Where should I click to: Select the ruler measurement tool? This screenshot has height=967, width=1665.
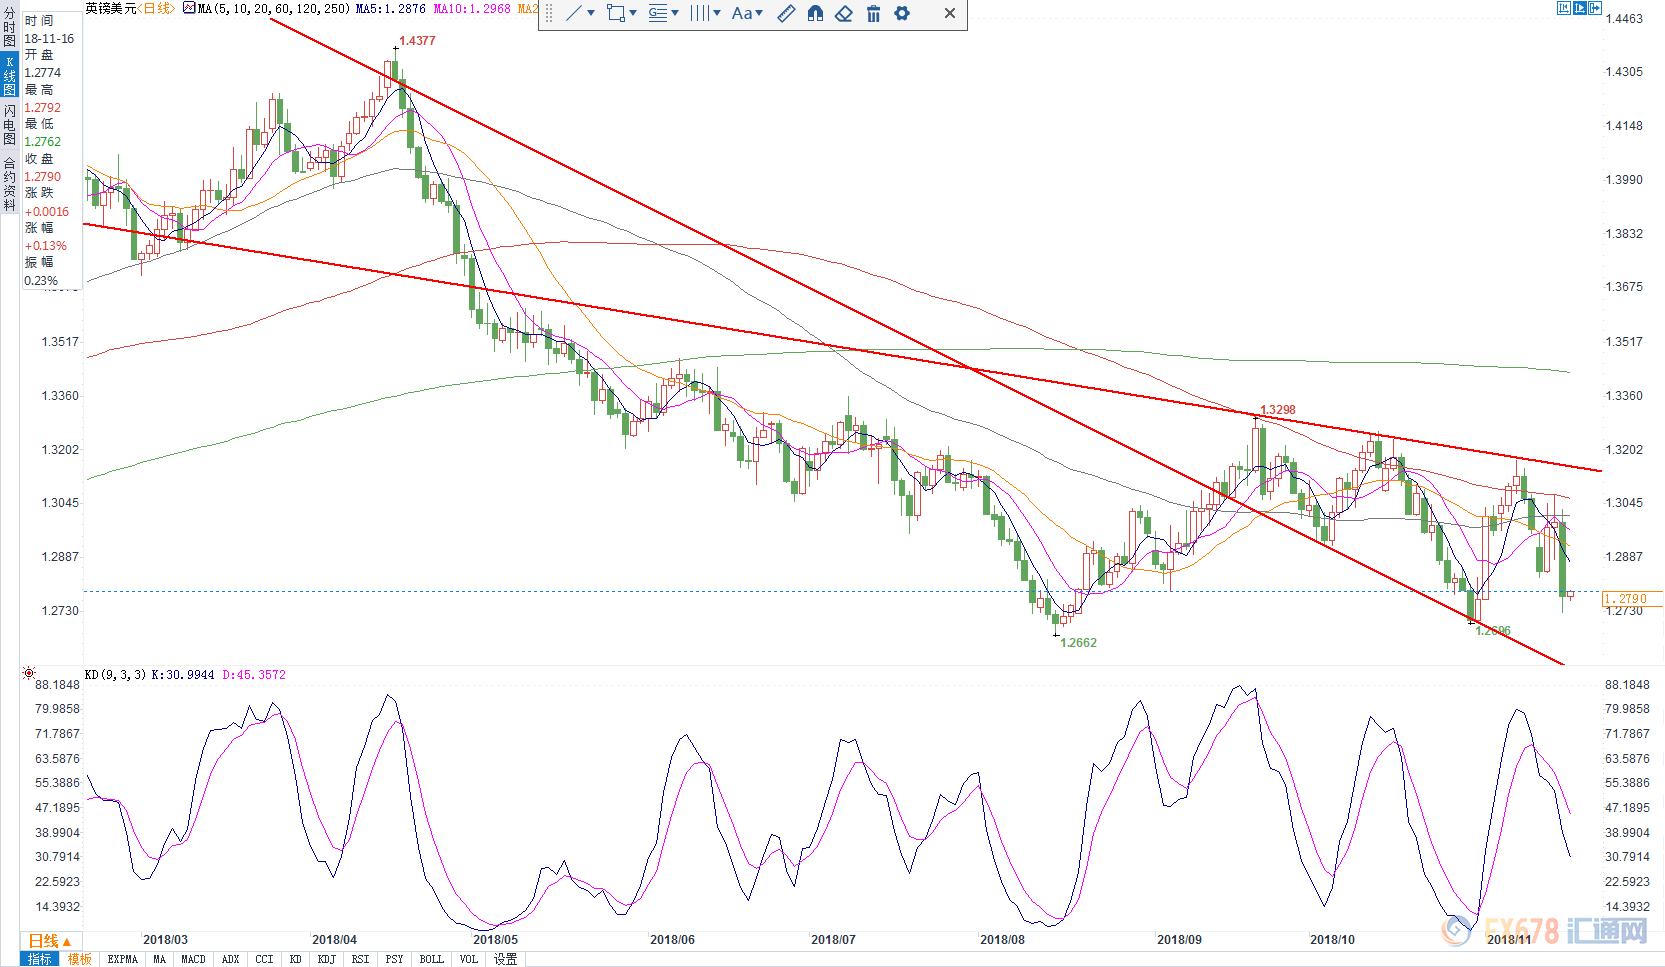pos(786,13)
